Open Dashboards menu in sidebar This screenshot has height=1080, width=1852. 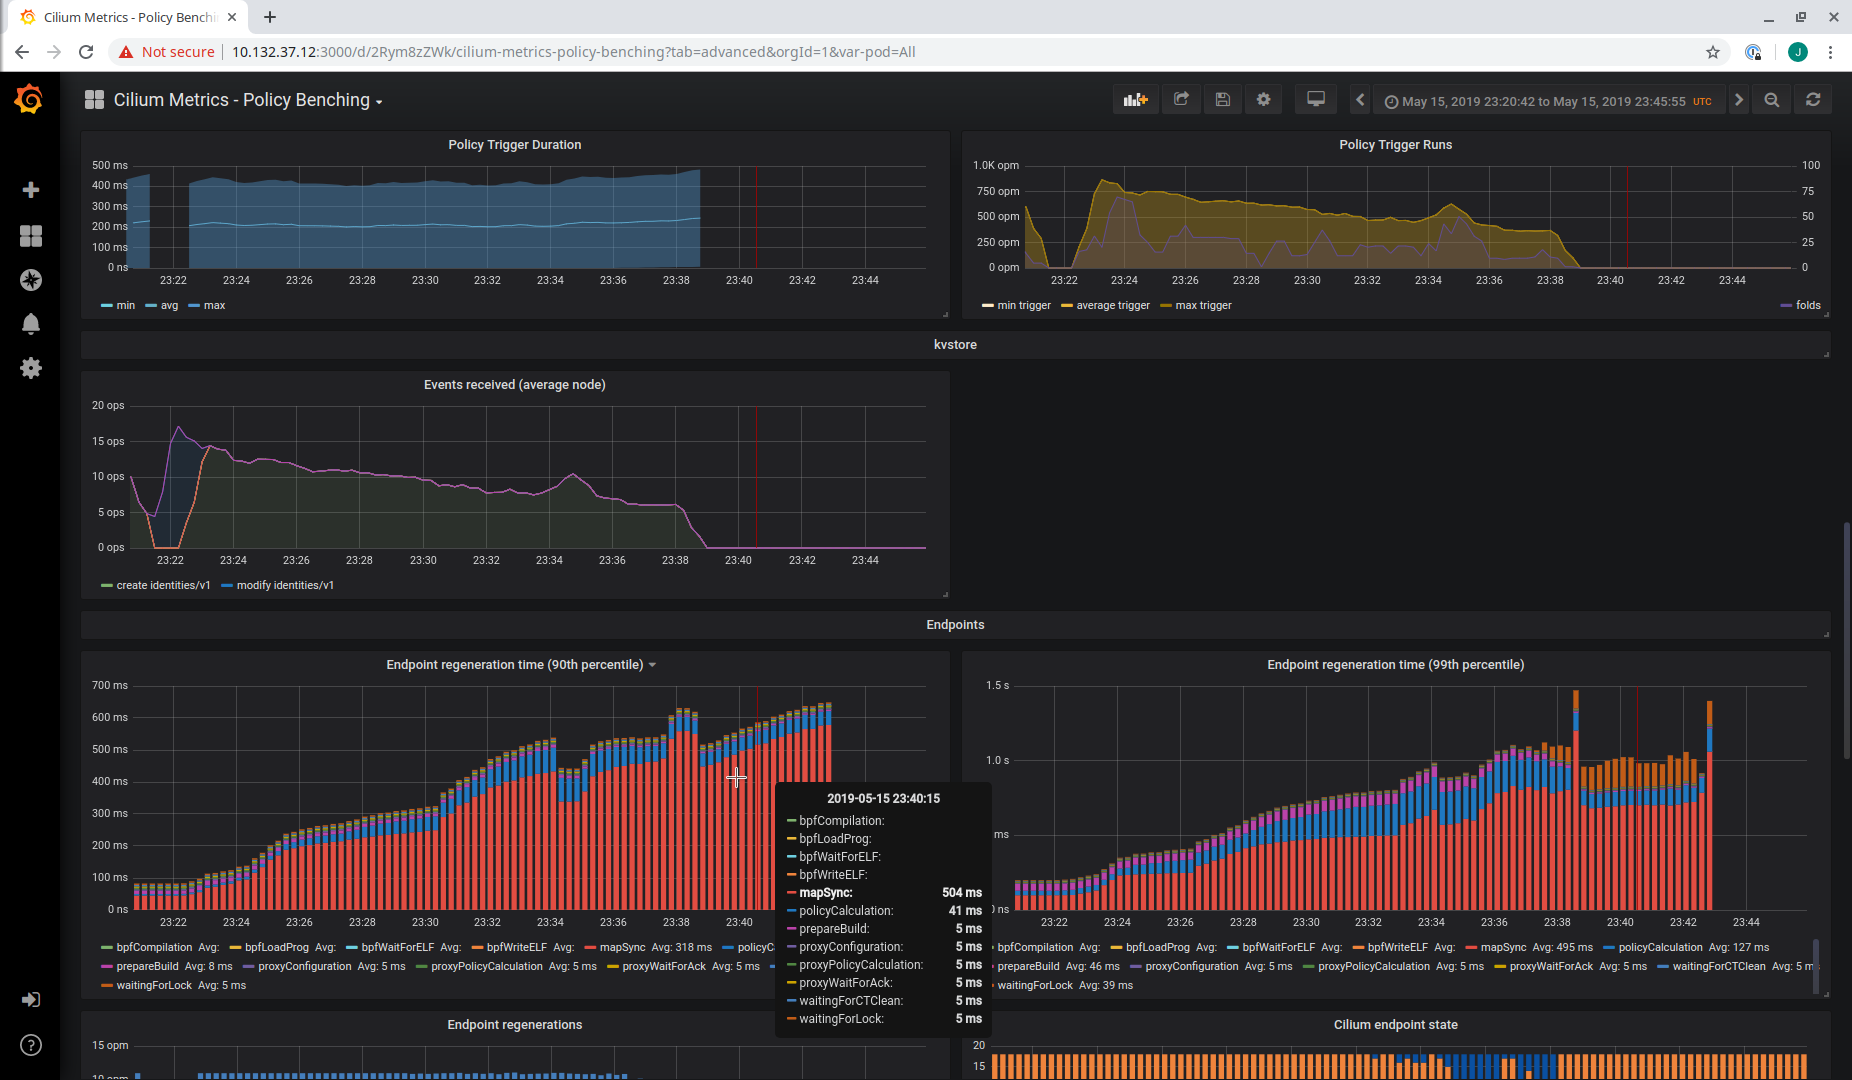click(x=31, y=235)
